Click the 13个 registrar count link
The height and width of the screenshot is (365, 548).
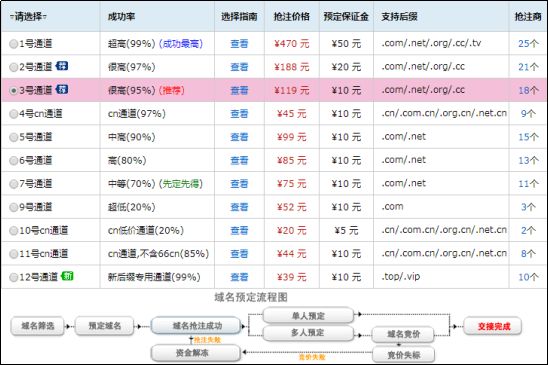click(528, 160)
